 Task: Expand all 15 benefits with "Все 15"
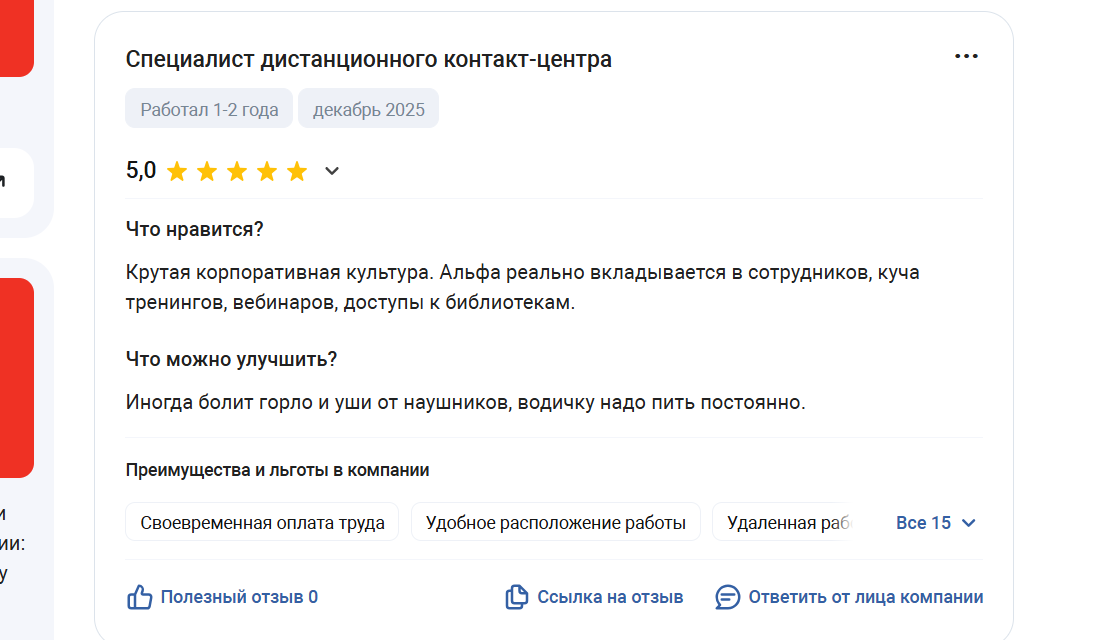[923, 522]
